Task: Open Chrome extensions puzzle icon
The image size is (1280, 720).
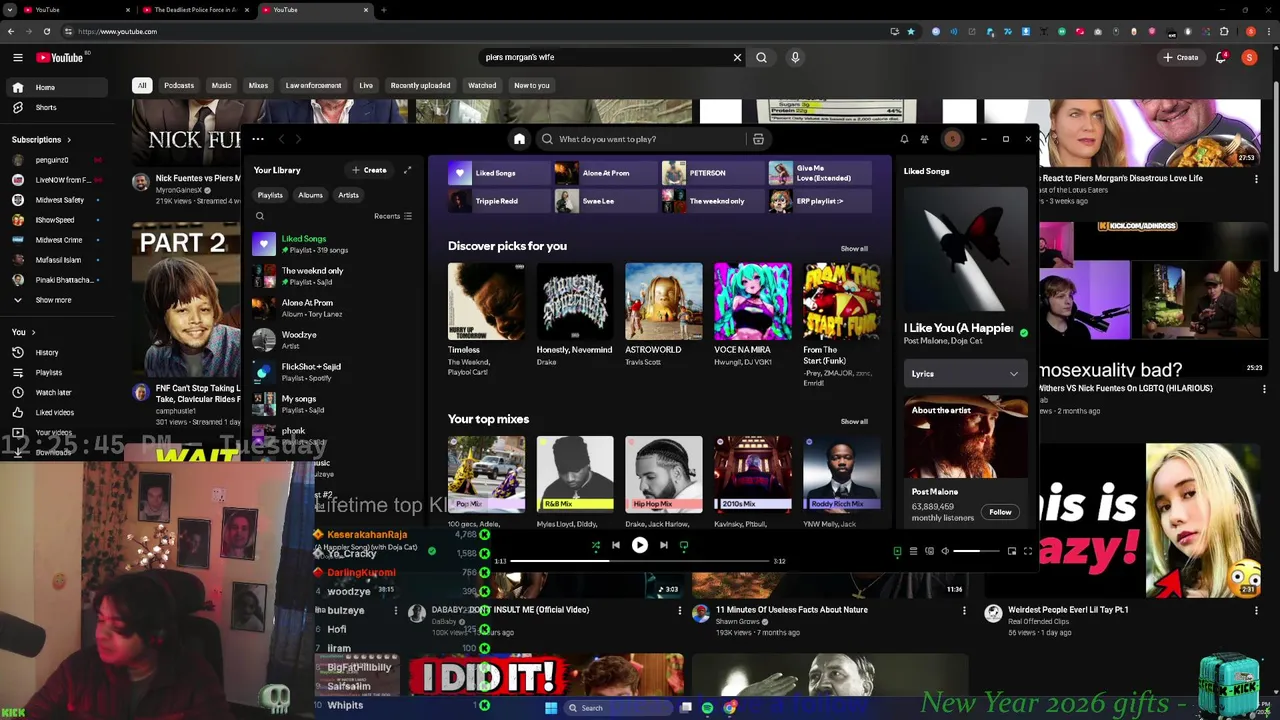Action: coord(1224,31)
